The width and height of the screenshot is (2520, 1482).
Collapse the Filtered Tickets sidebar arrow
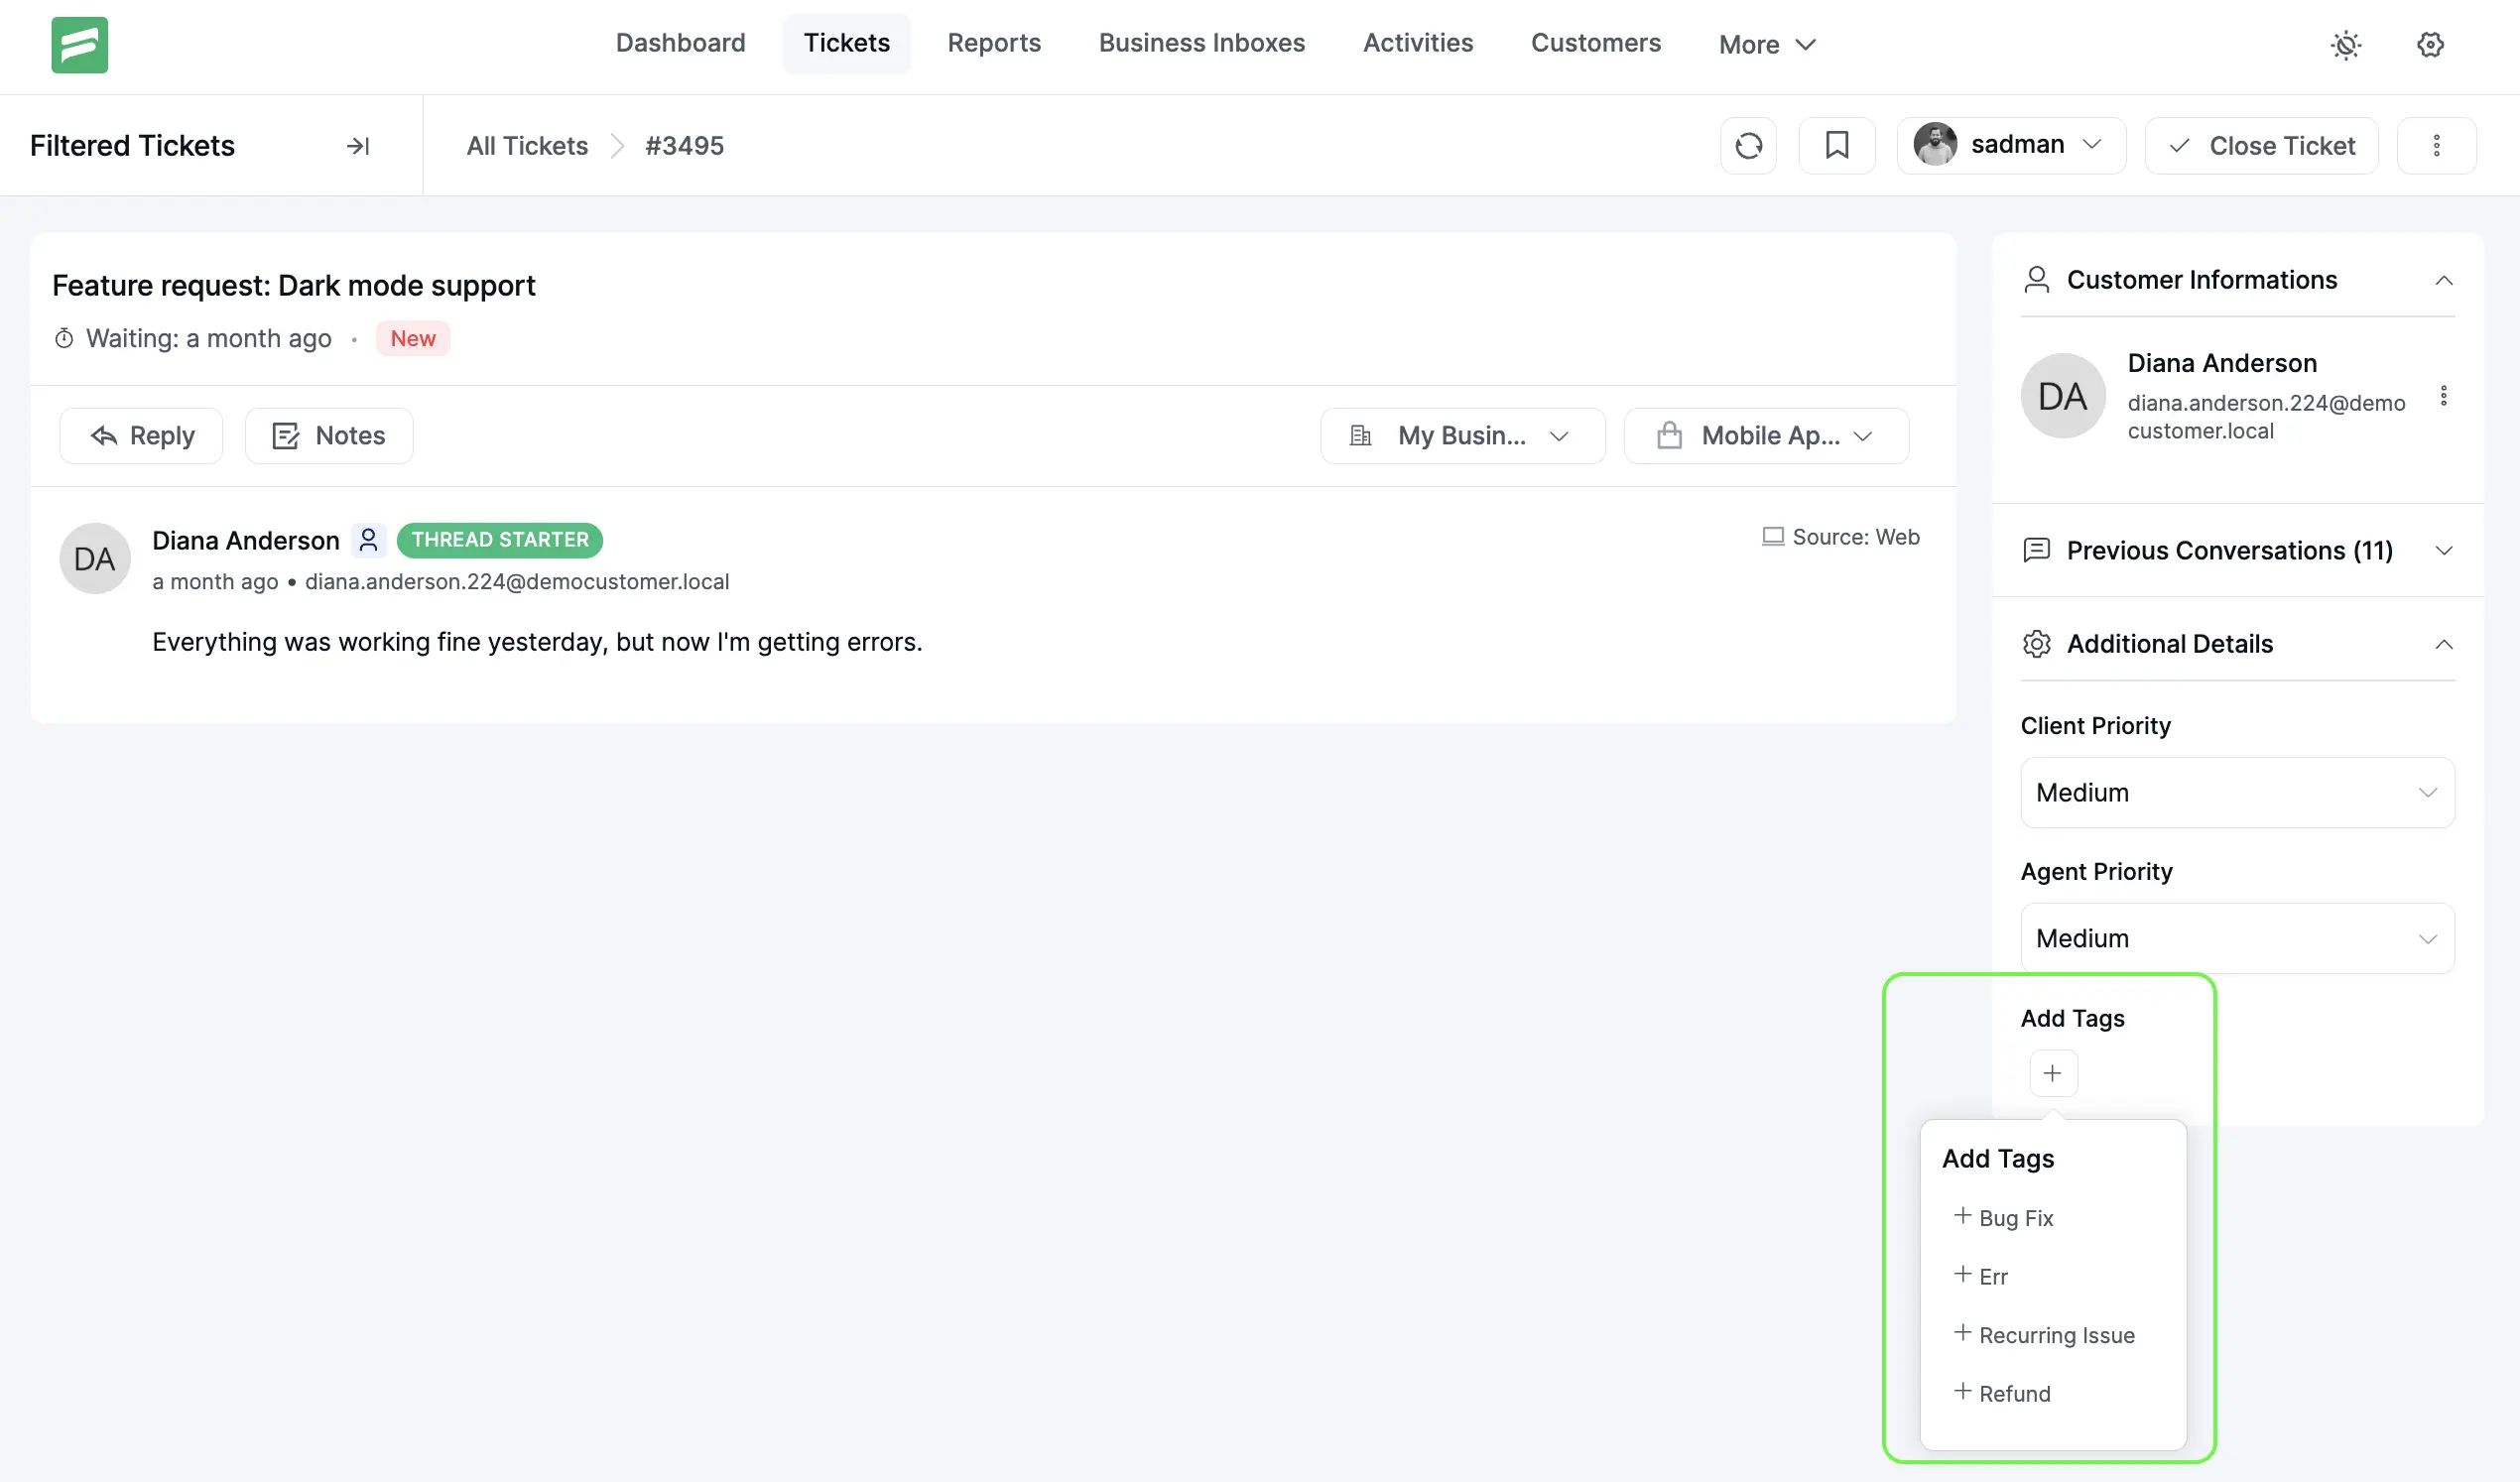click(358, 146)
